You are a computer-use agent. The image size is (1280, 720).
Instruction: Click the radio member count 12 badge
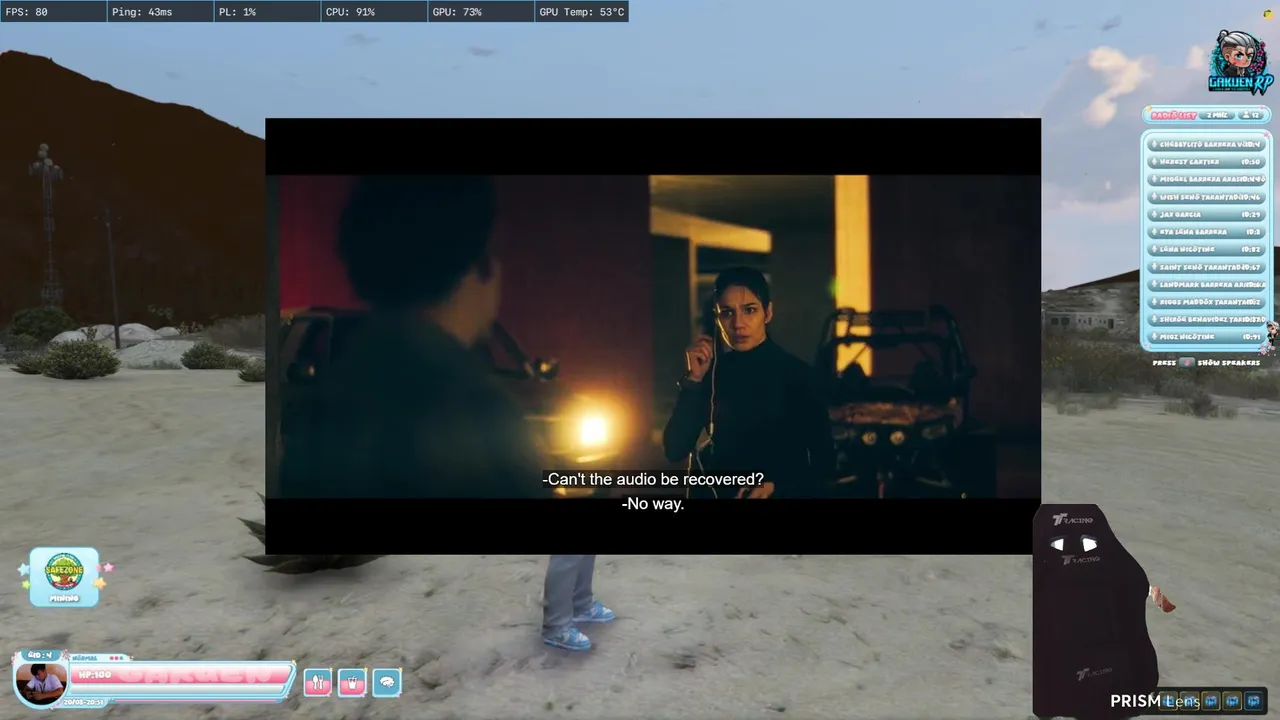pyautogui.click(x=1250, y=116)
